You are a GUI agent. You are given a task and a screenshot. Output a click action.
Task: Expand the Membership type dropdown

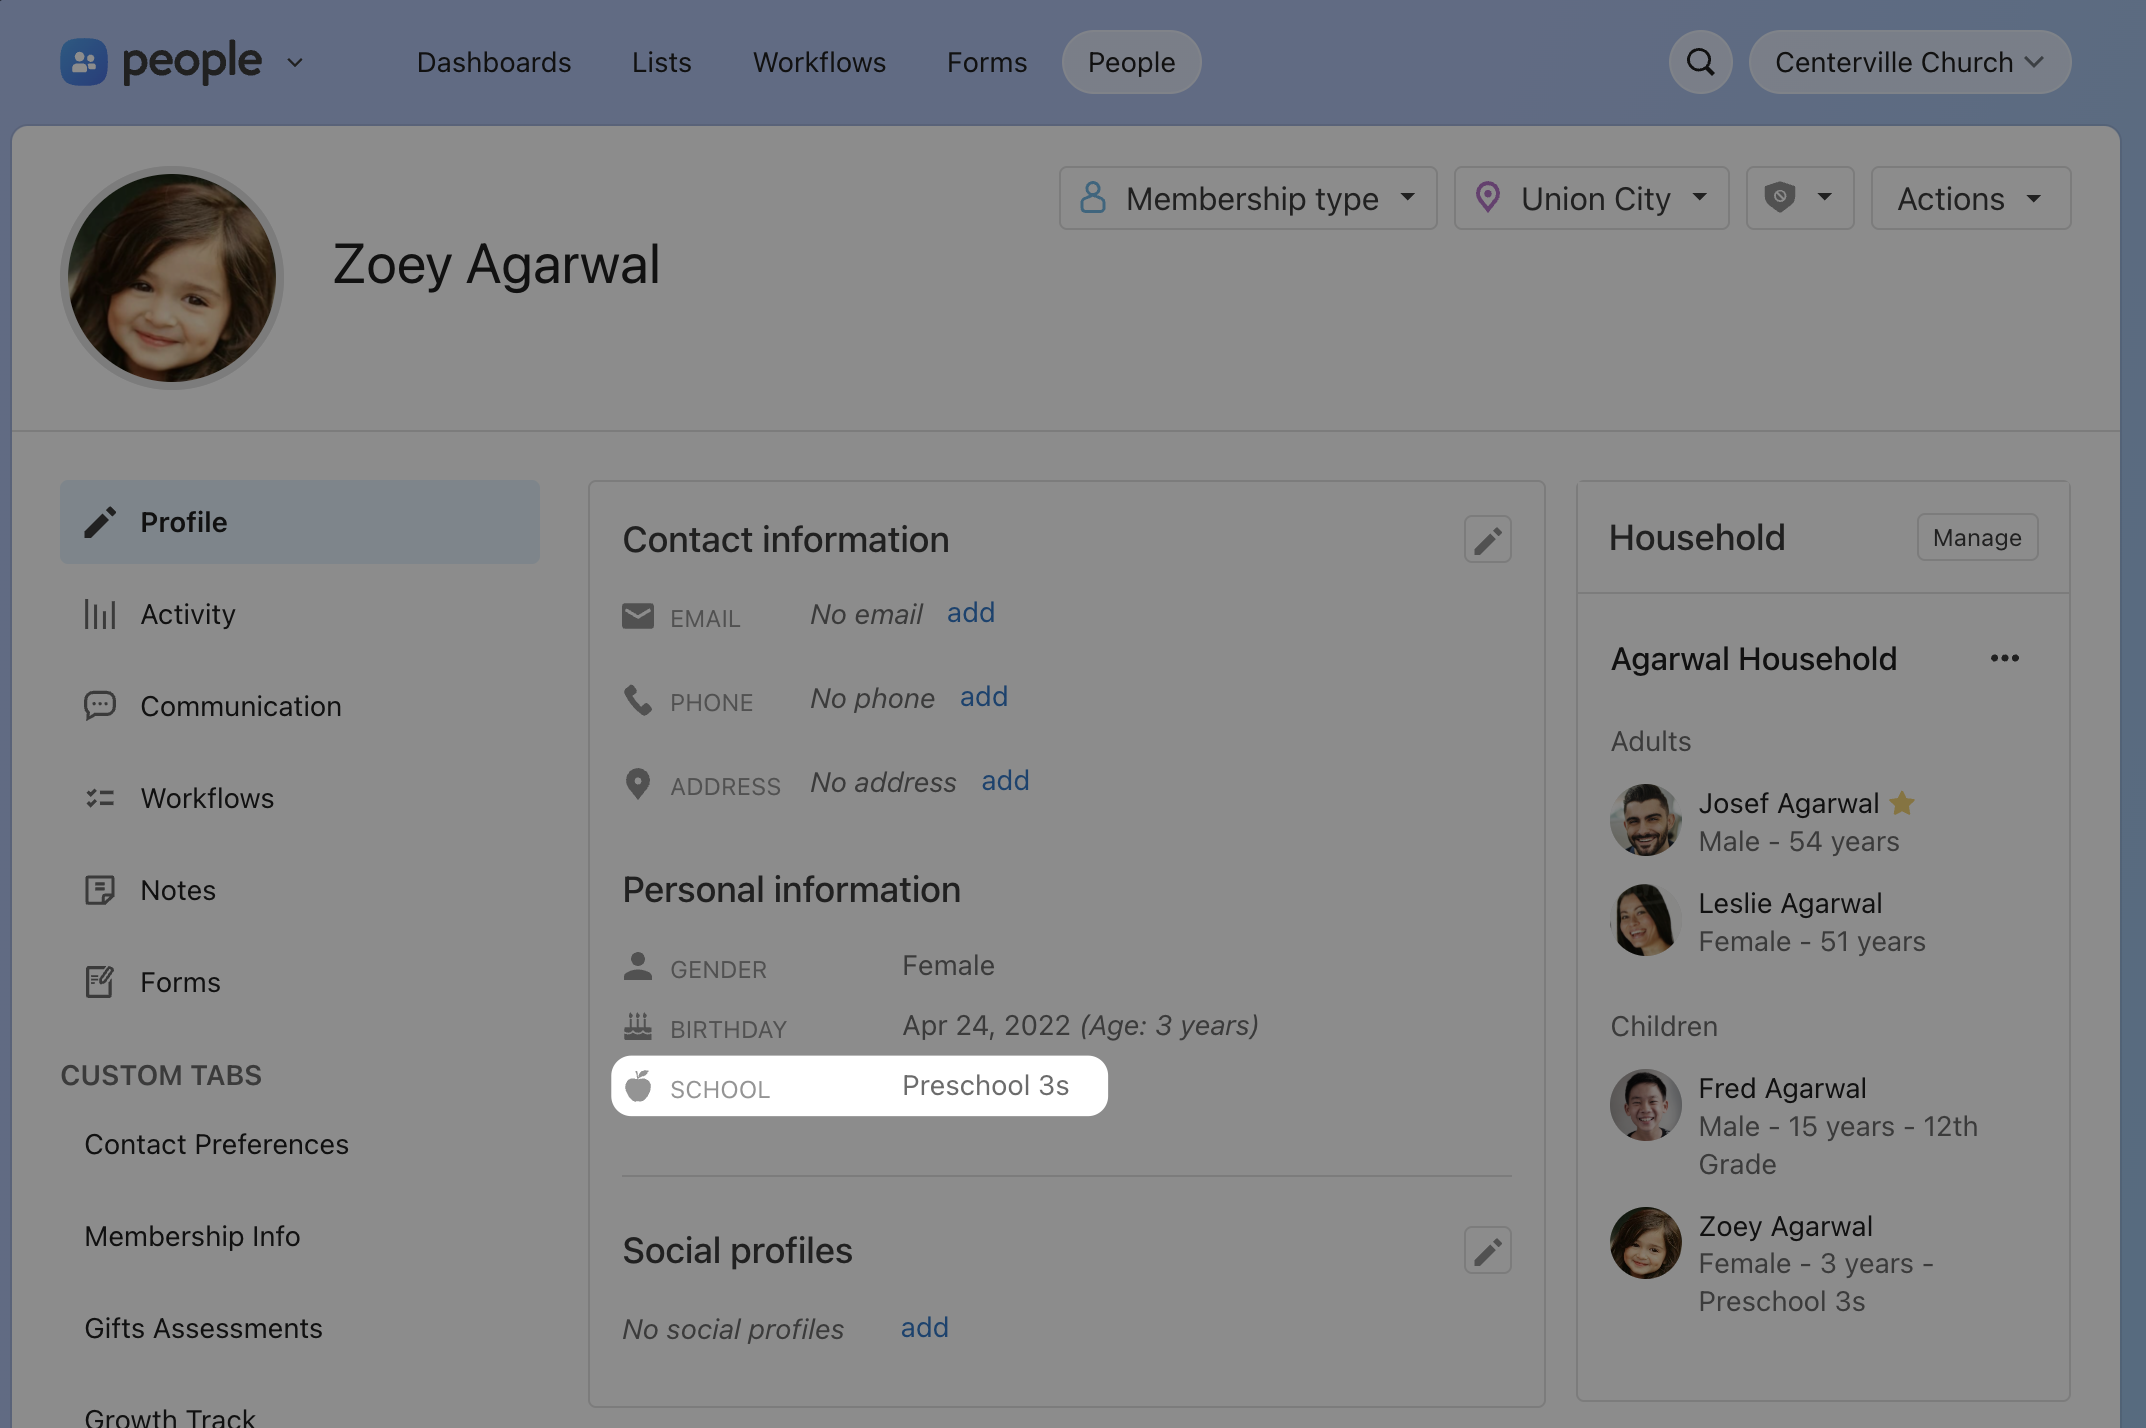click(x=1247, y=198)
